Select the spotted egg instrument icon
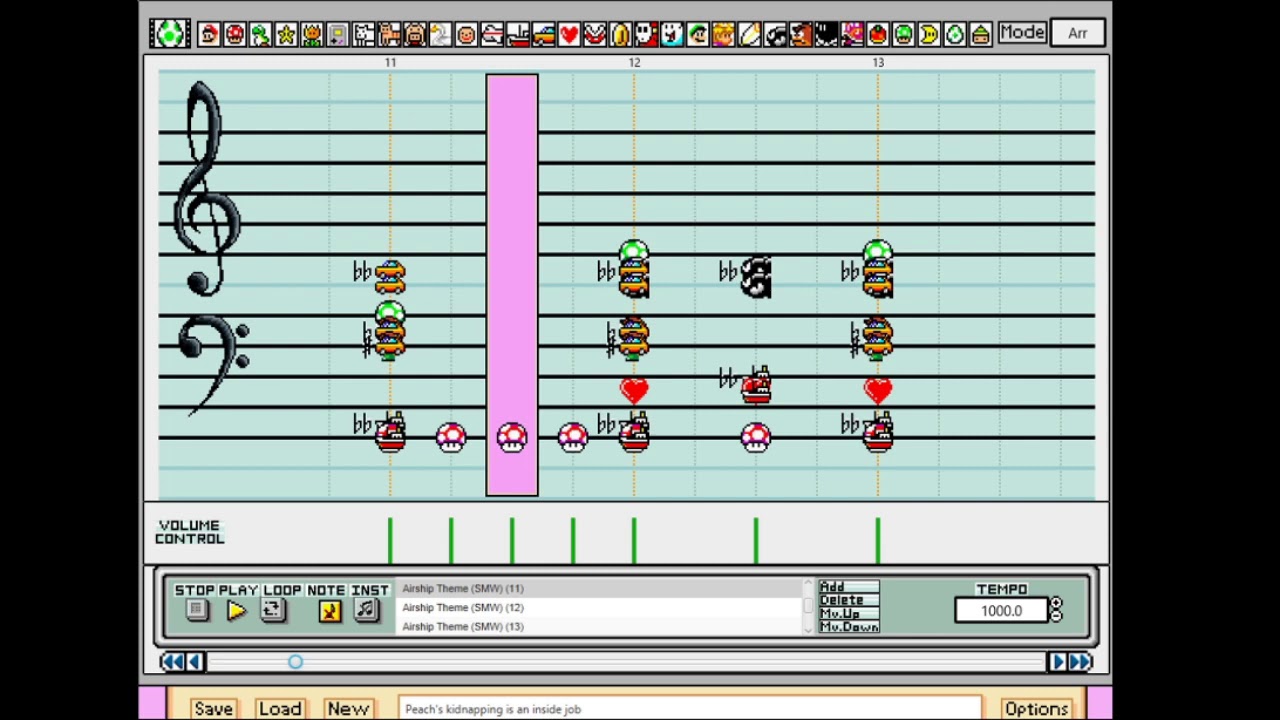 (955, 35)
